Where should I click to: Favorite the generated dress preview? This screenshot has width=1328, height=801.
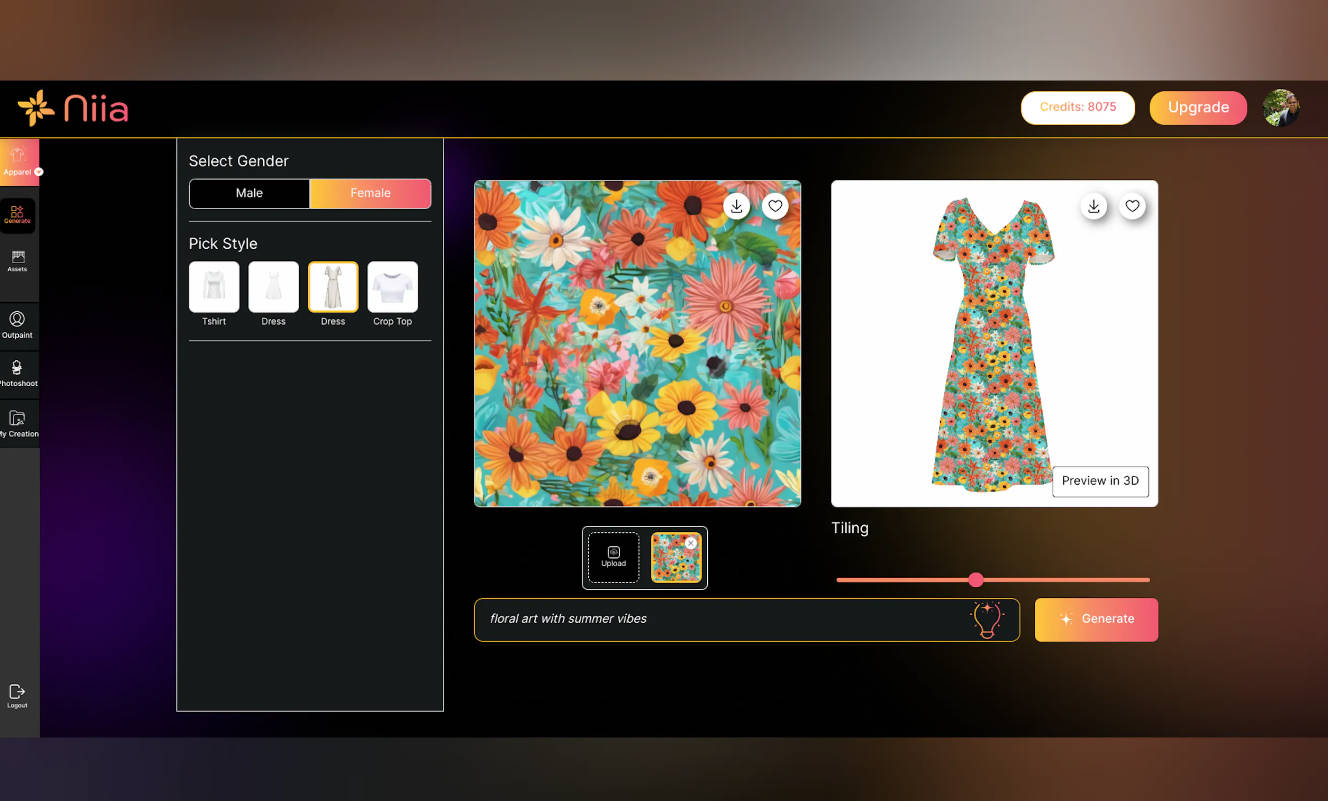(x=1132, y=206)
